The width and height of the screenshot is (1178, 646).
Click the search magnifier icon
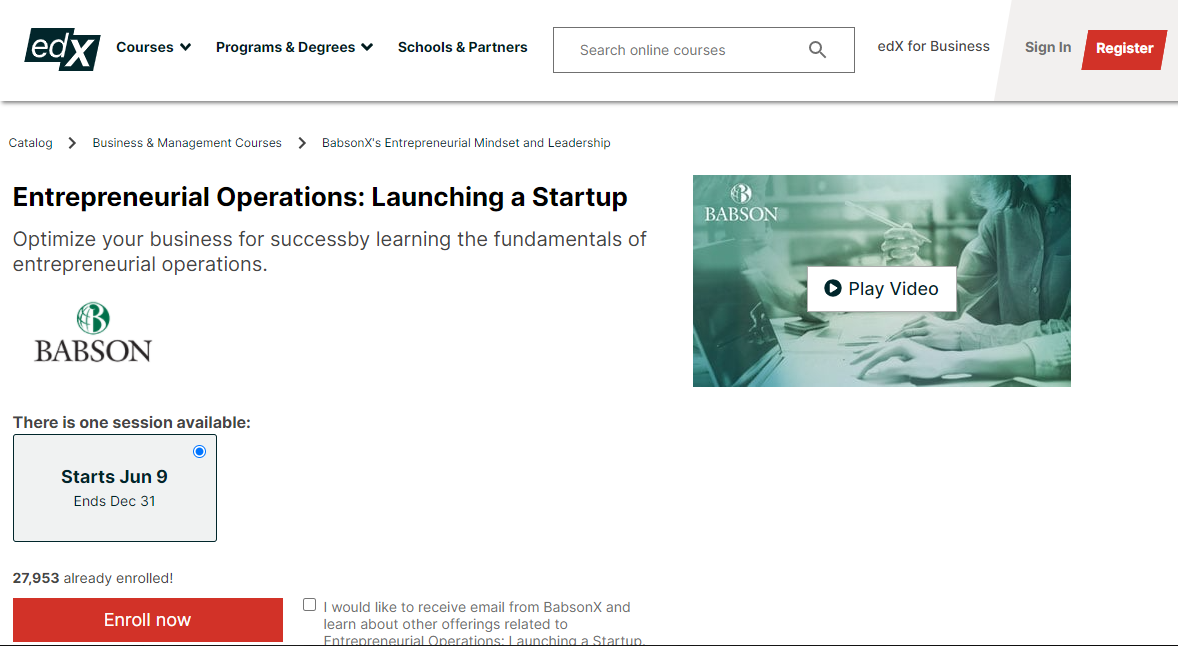click(817, 49)
